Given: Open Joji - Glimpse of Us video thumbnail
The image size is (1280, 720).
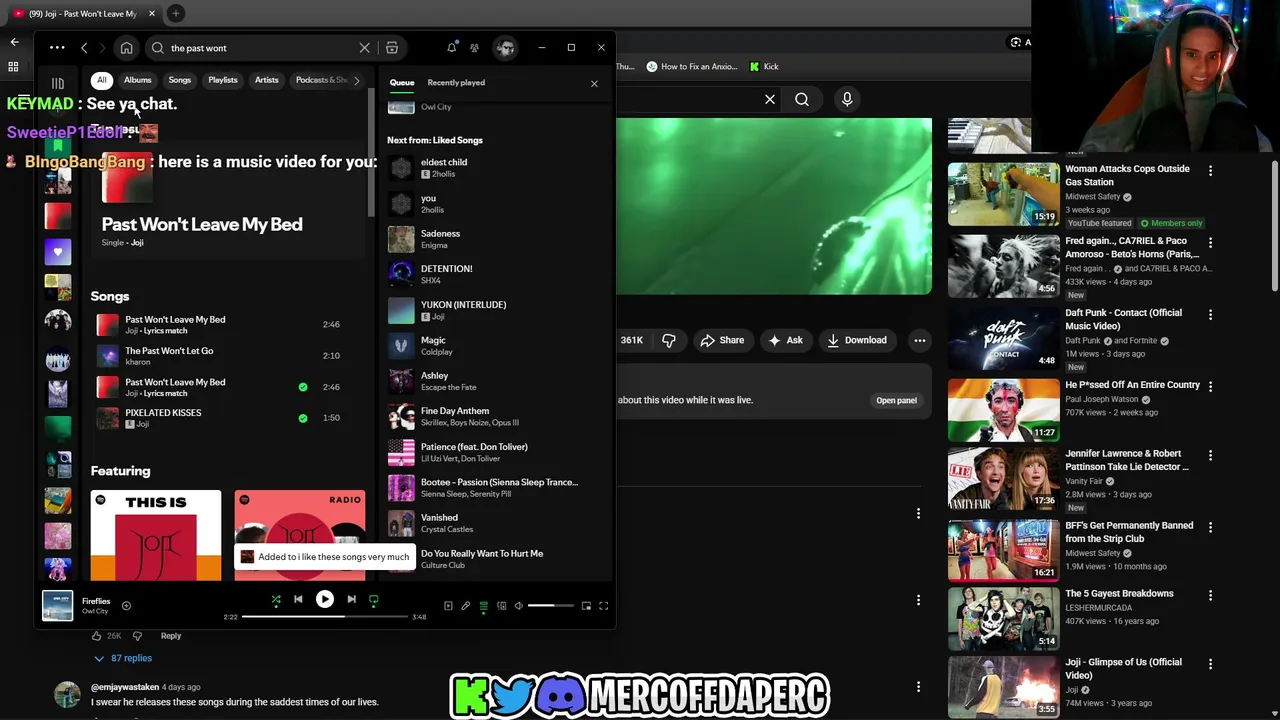Looking at the screenshot, I should (x=1003, y=686).
